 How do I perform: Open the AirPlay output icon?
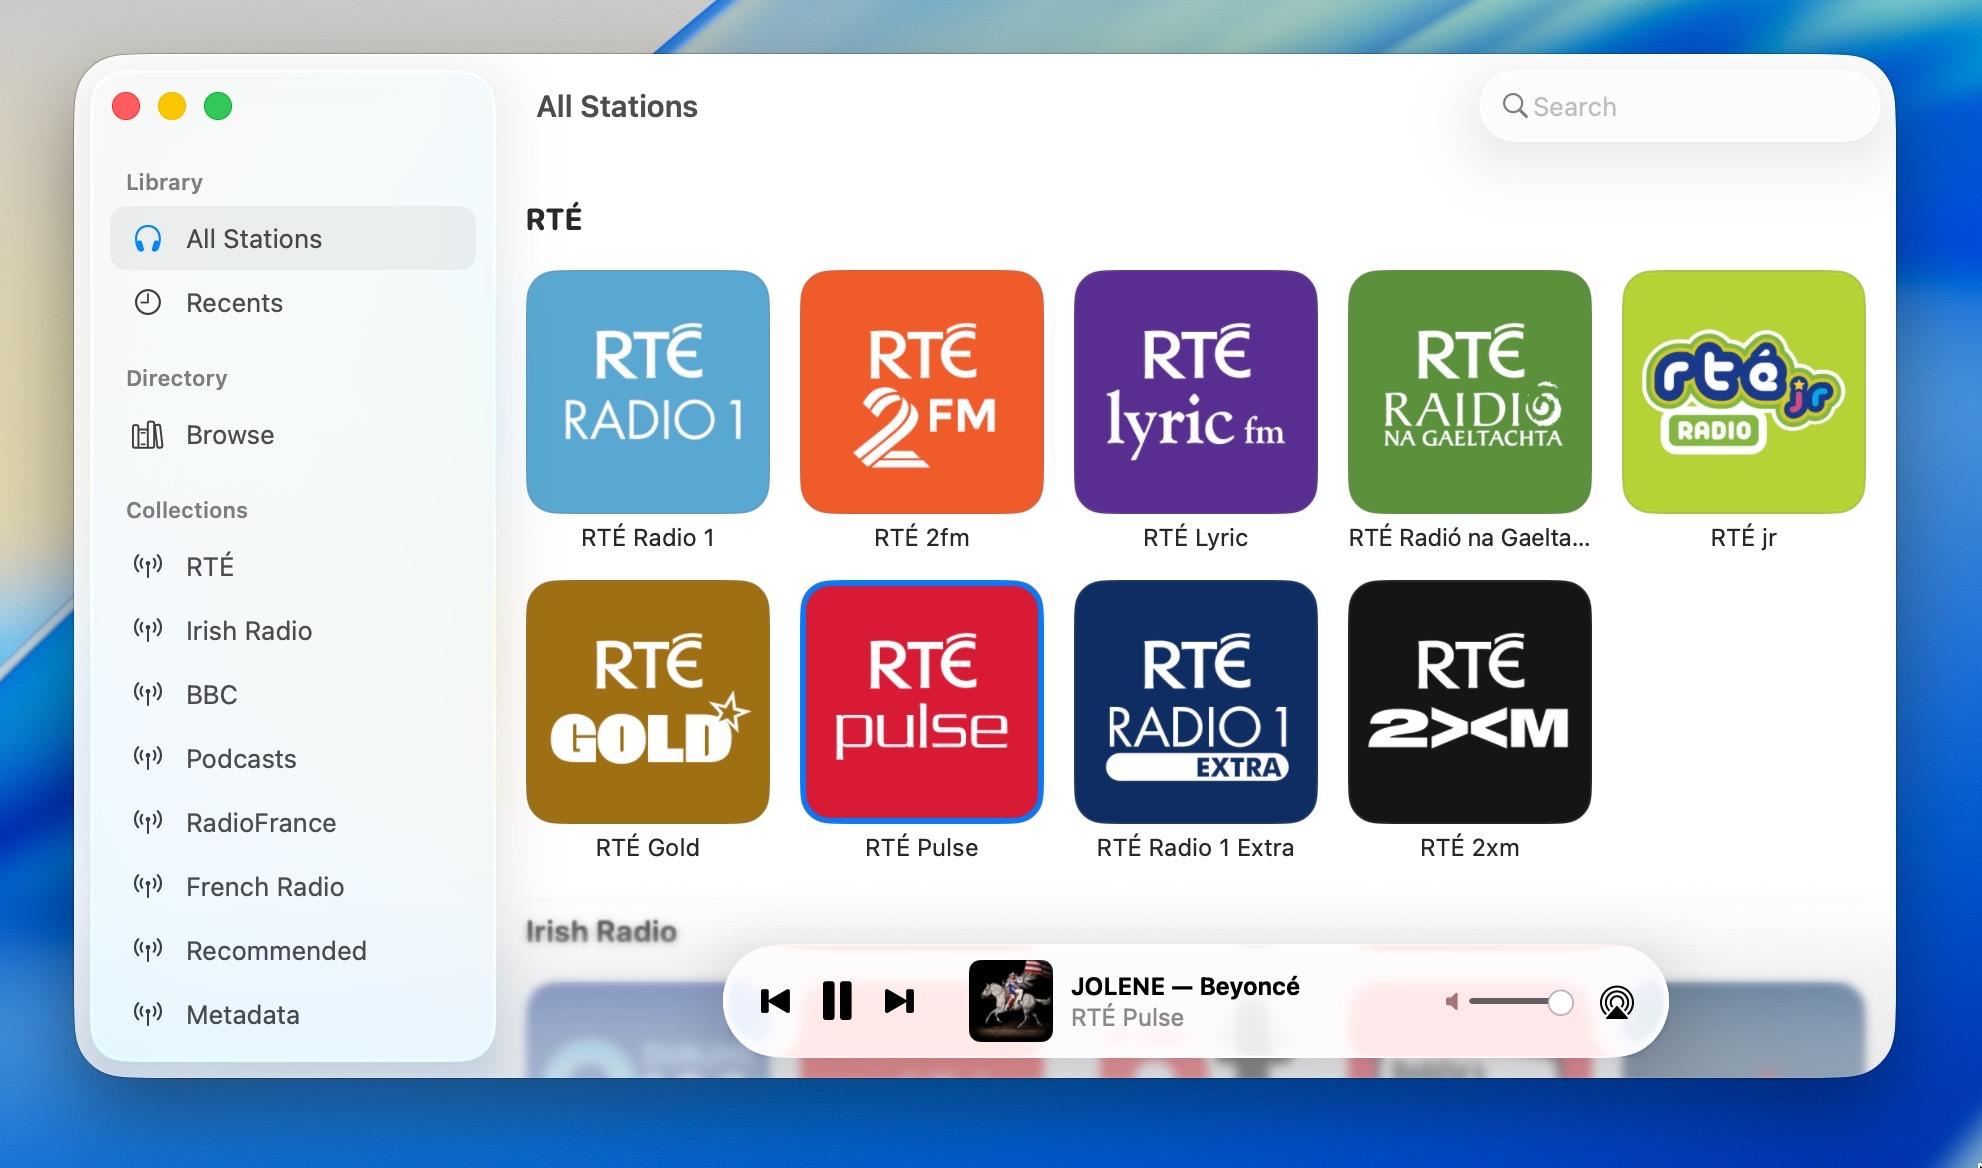pyautogui.click(x=1617, y=1002)
